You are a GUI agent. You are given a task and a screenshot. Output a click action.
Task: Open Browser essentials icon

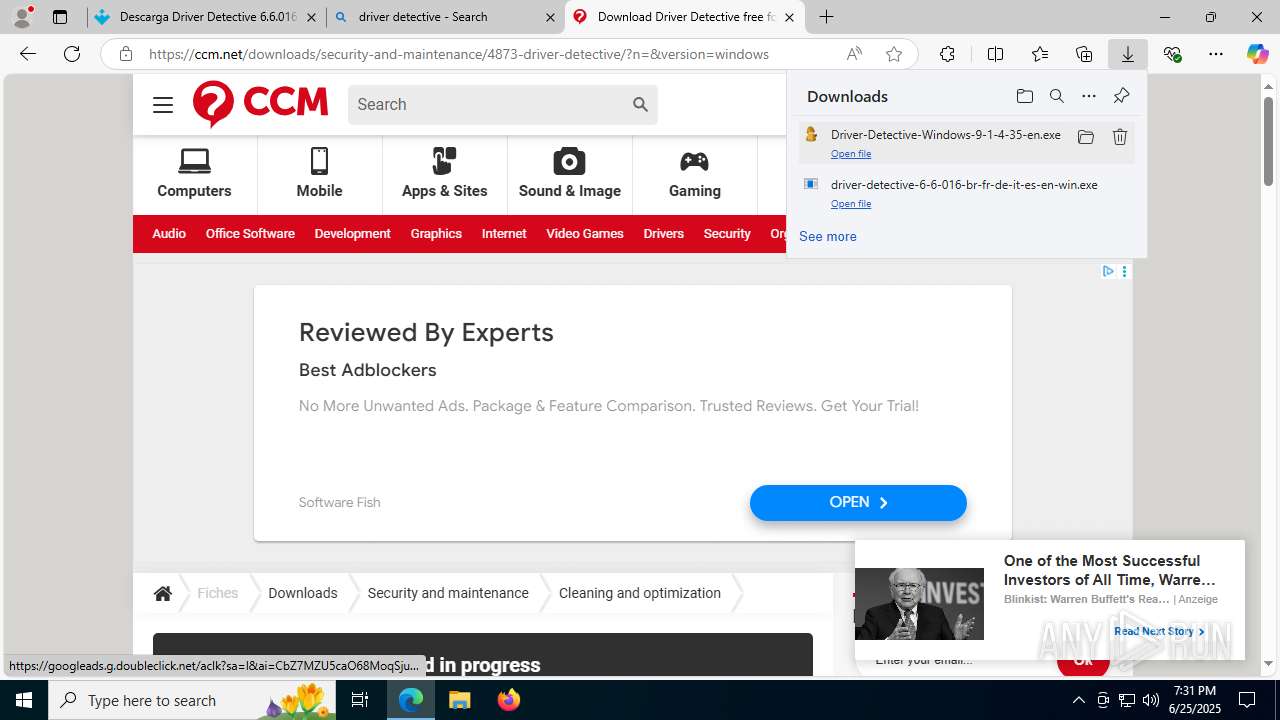point(1172,54)
